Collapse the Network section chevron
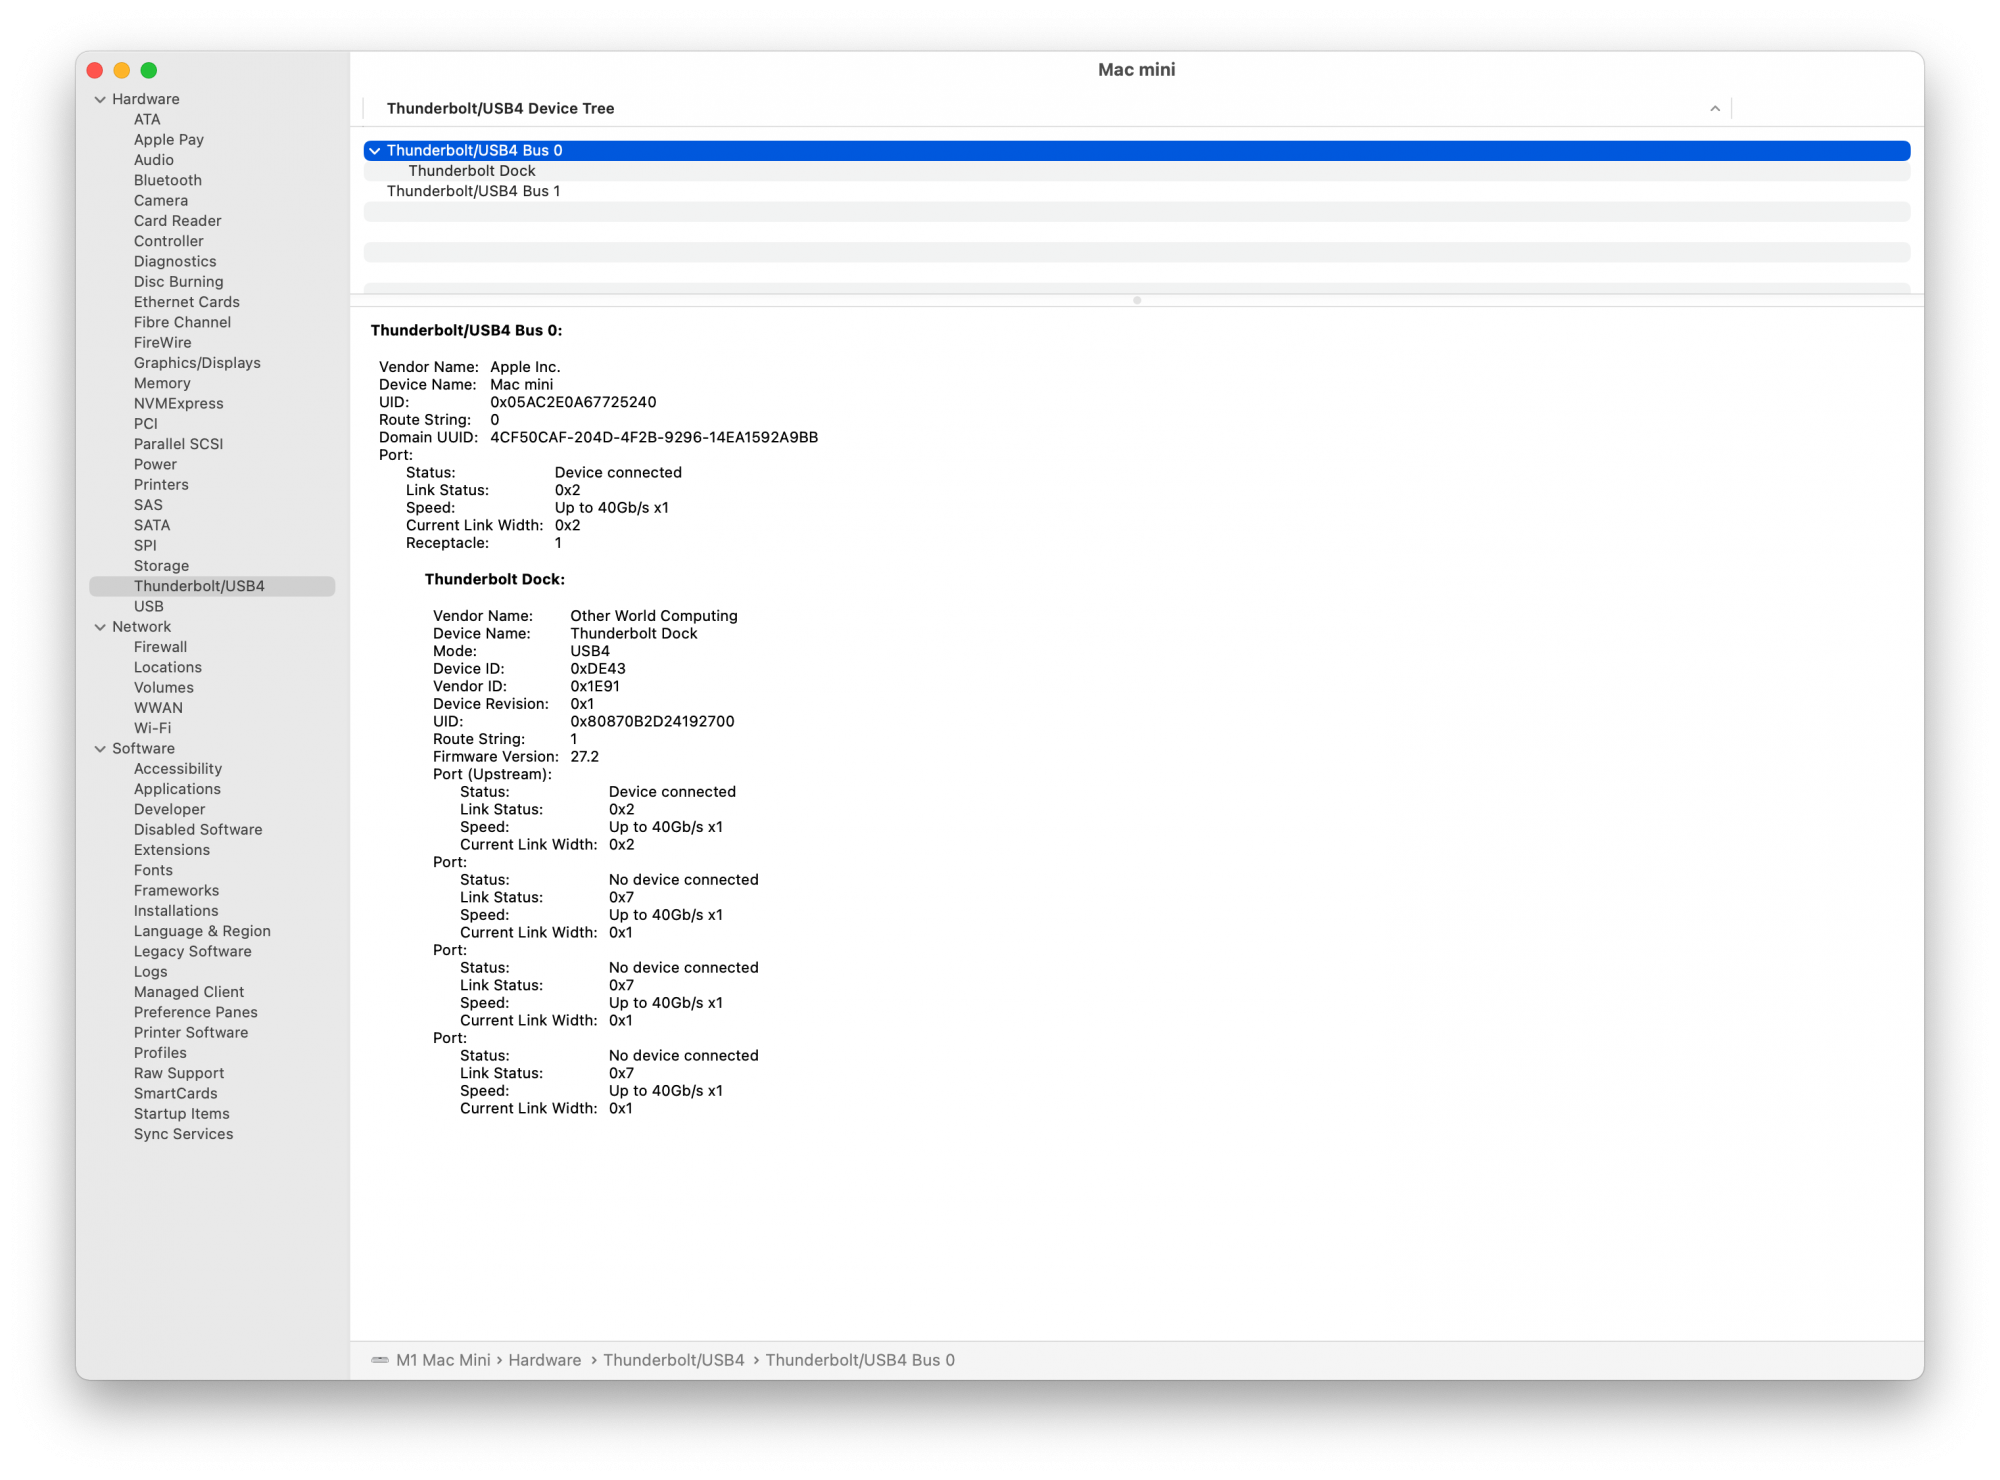Image resolution: width=2000 pixels, height=1480 pixels. pos(100,627)
